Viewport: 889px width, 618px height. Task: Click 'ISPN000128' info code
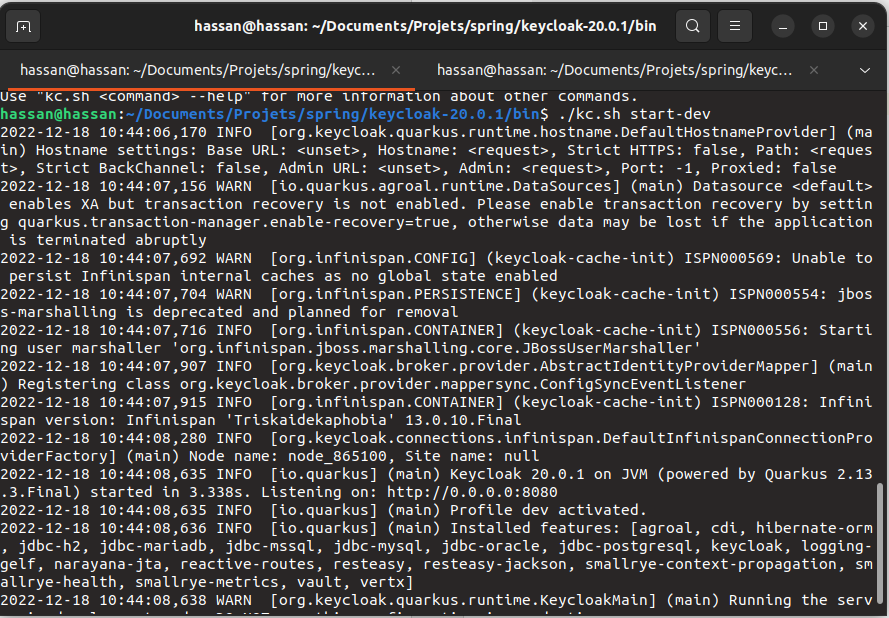(755, 402)
